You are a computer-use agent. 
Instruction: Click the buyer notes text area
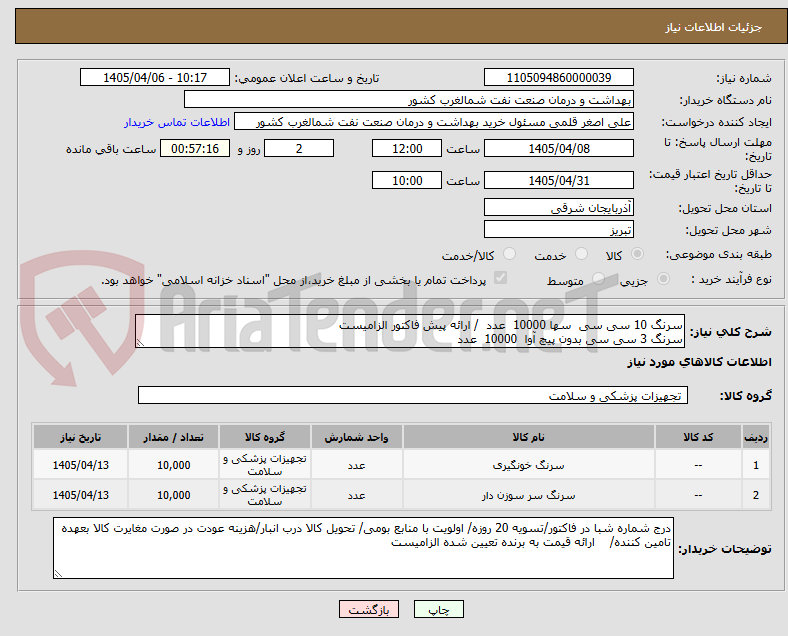click(x=363, y=548)
